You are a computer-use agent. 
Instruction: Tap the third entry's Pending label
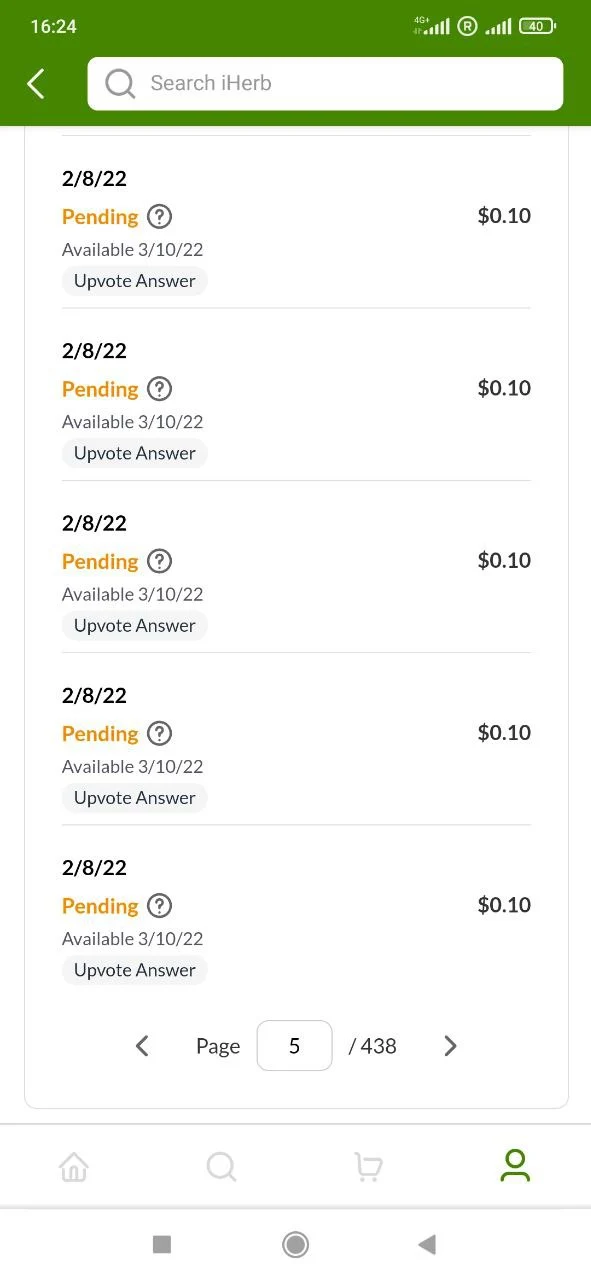tap(100, 561)
